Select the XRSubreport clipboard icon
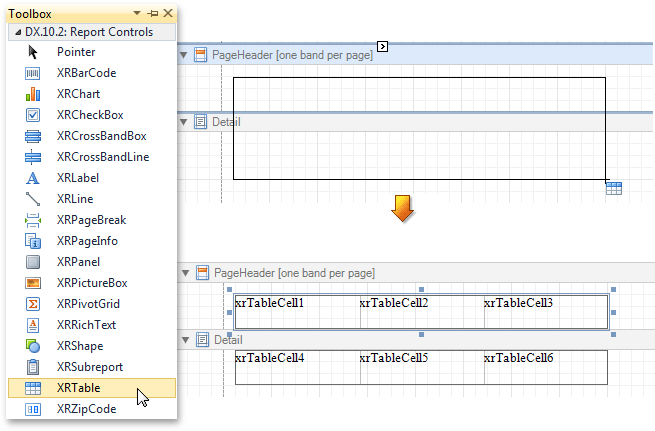The width and height of the screenshot is (655, 431). pos(33,367)
